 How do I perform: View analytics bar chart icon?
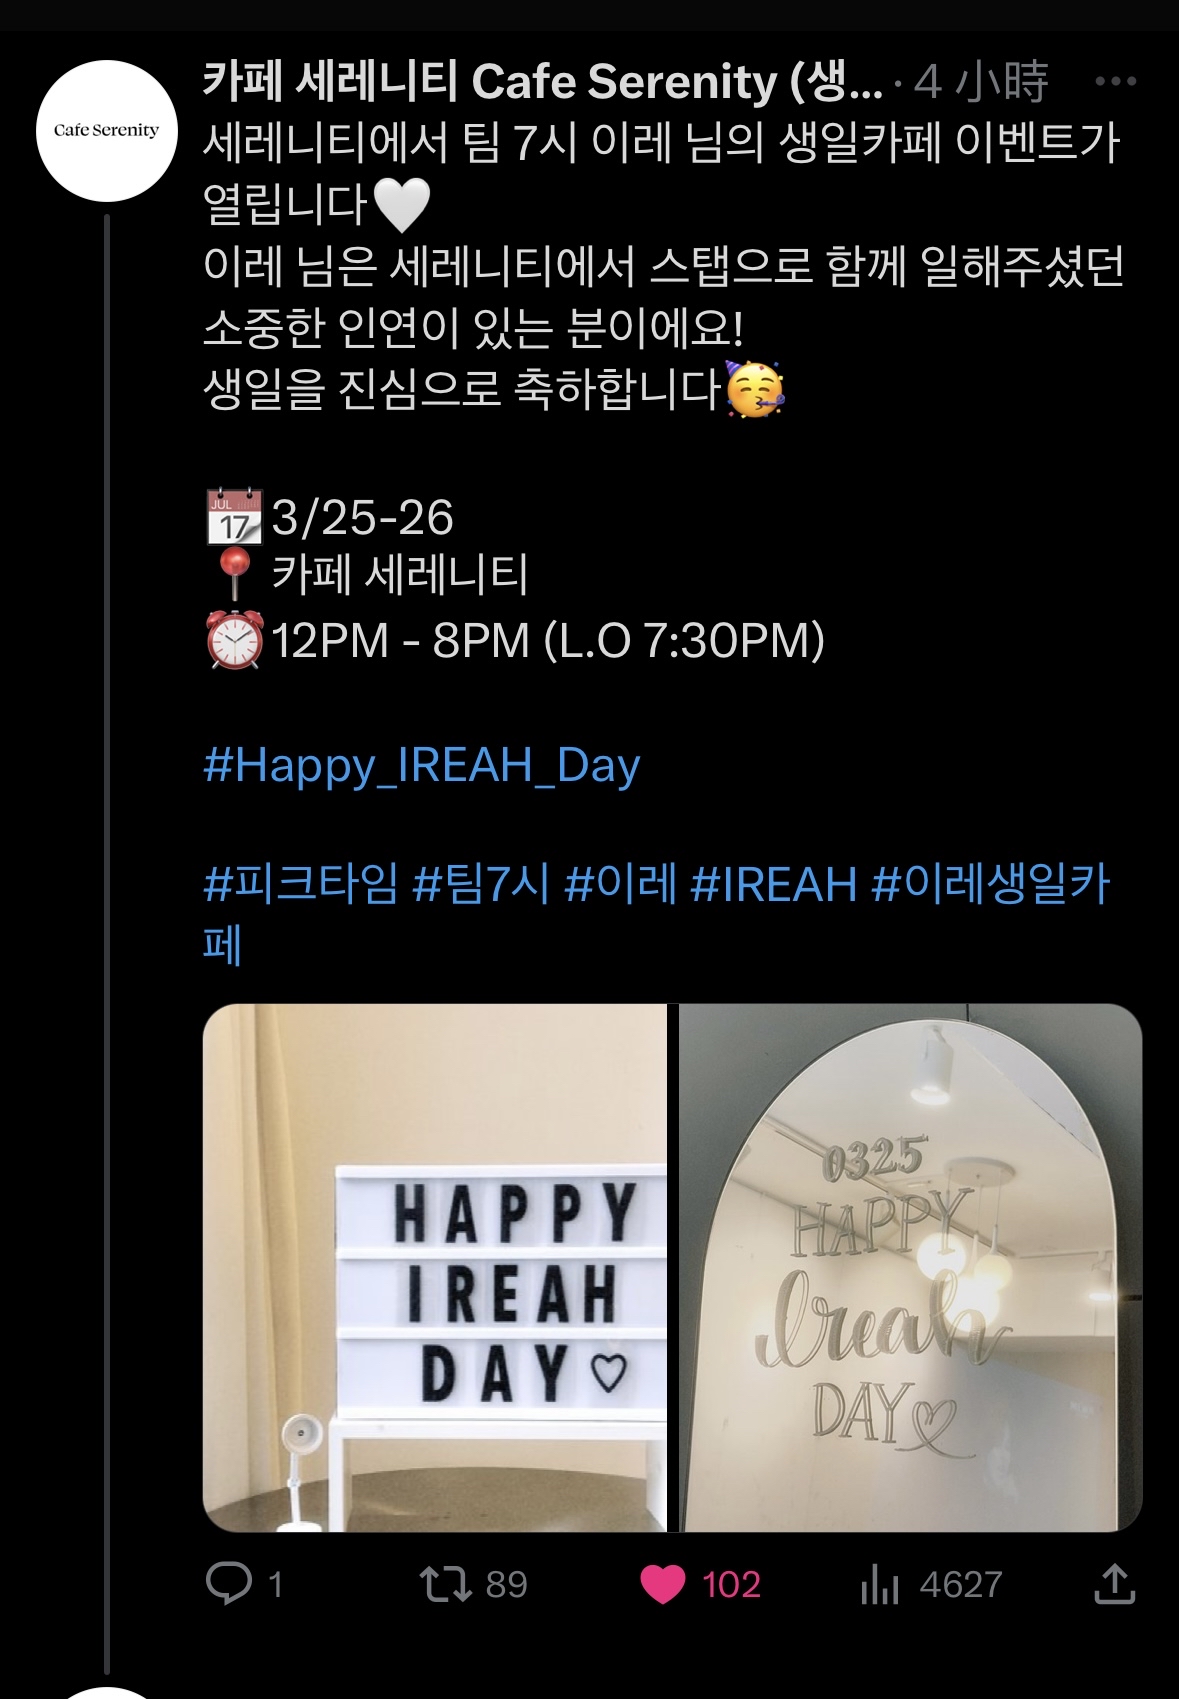click(x=880, y=1584)
